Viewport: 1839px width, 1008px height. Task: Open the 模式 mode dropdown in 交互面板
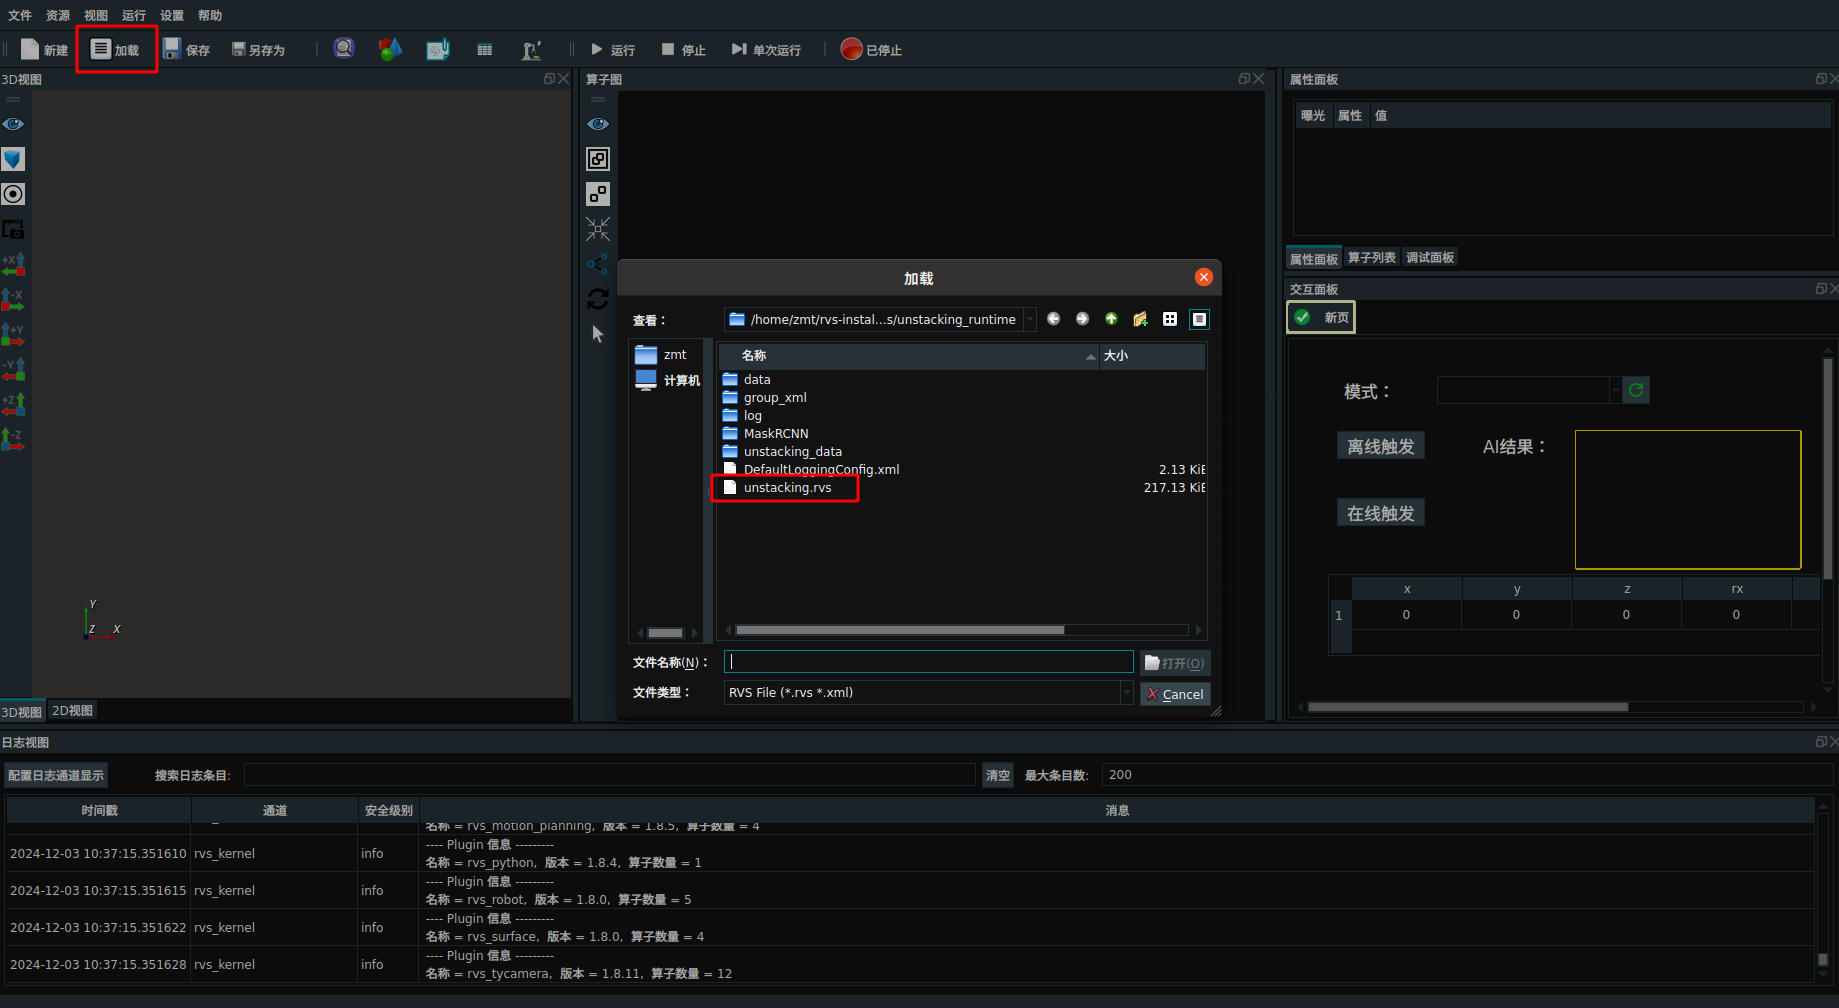point(1528,390)
